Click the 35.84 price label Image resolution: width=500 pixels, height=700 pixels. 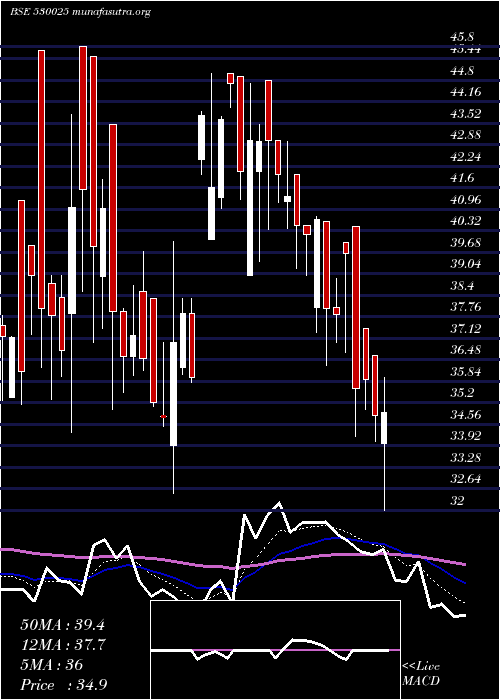click(466, 371)
